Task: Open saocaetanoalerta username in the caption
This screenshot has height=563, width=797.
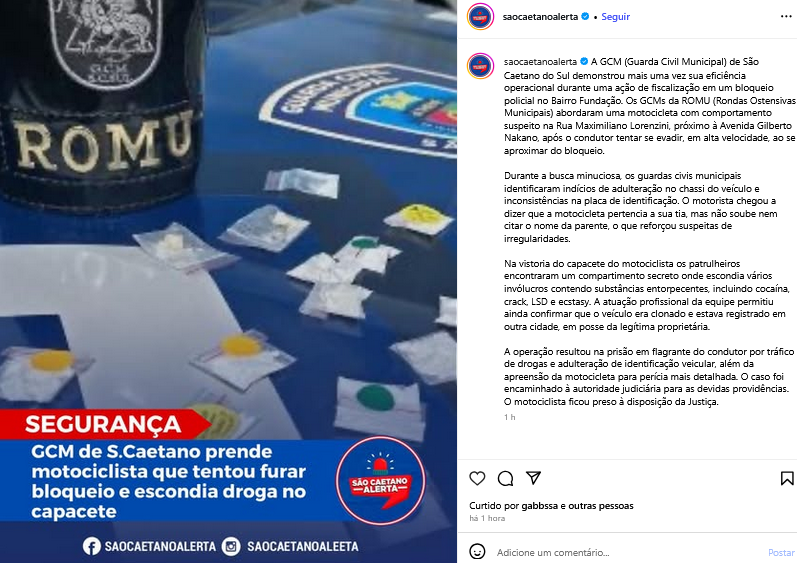Action: coord(540,61)
